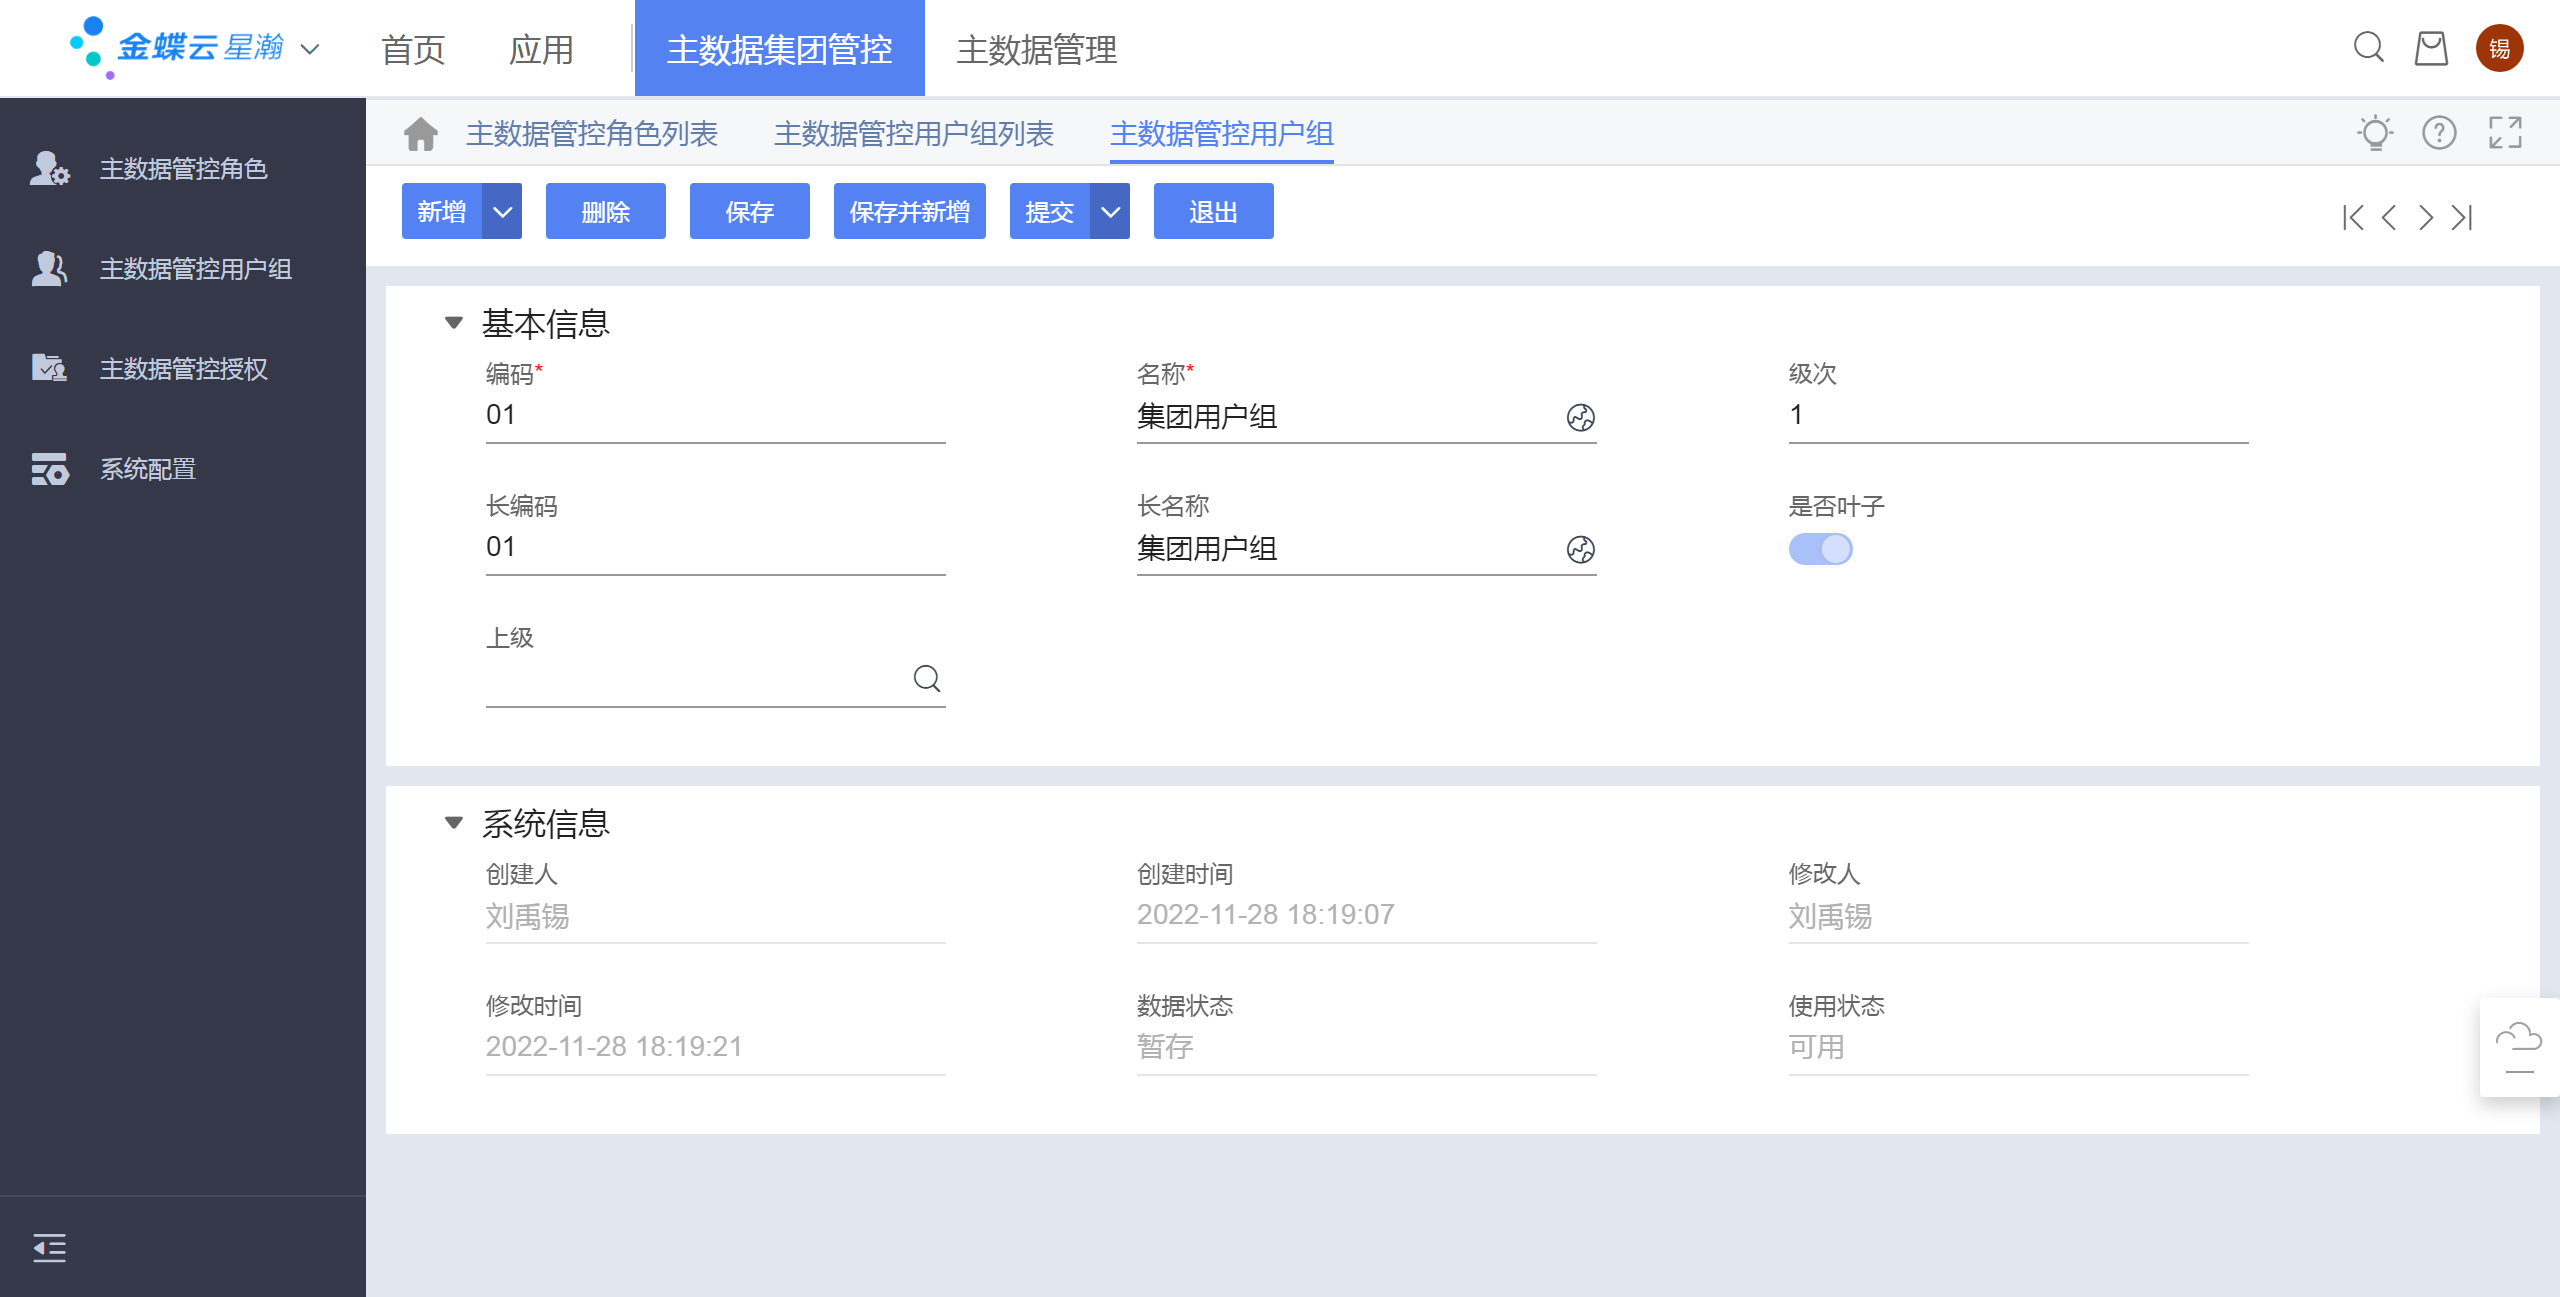Click the 删除 button

click(606, 211)
